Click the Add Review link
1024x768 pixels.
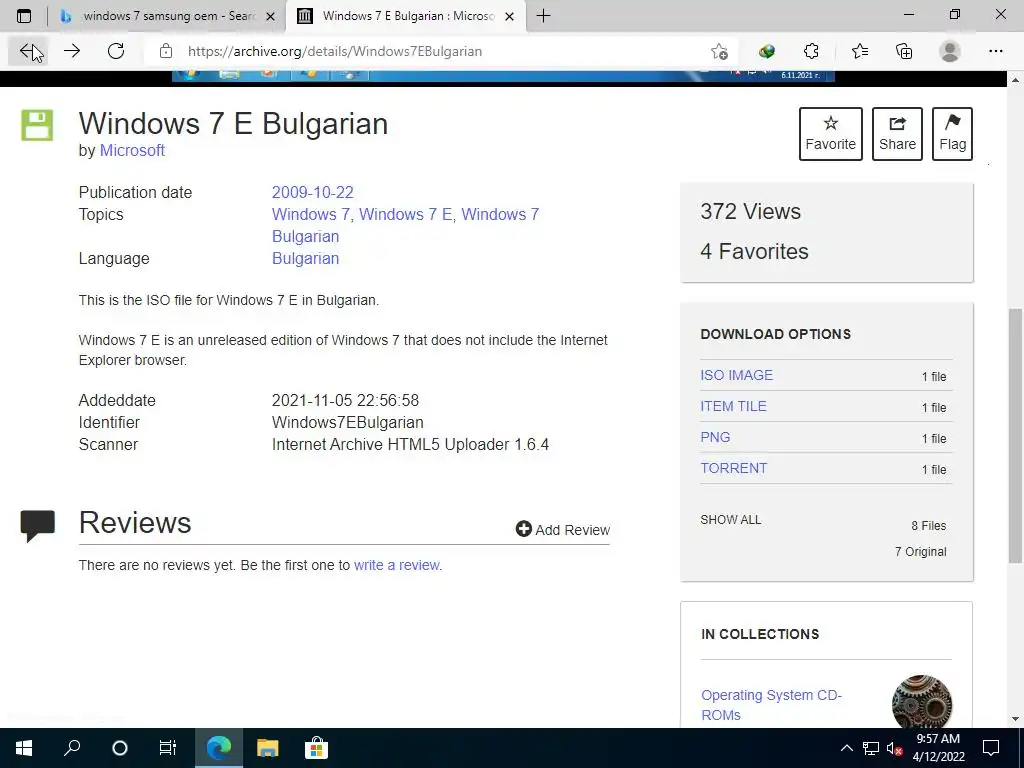[563, 530]
